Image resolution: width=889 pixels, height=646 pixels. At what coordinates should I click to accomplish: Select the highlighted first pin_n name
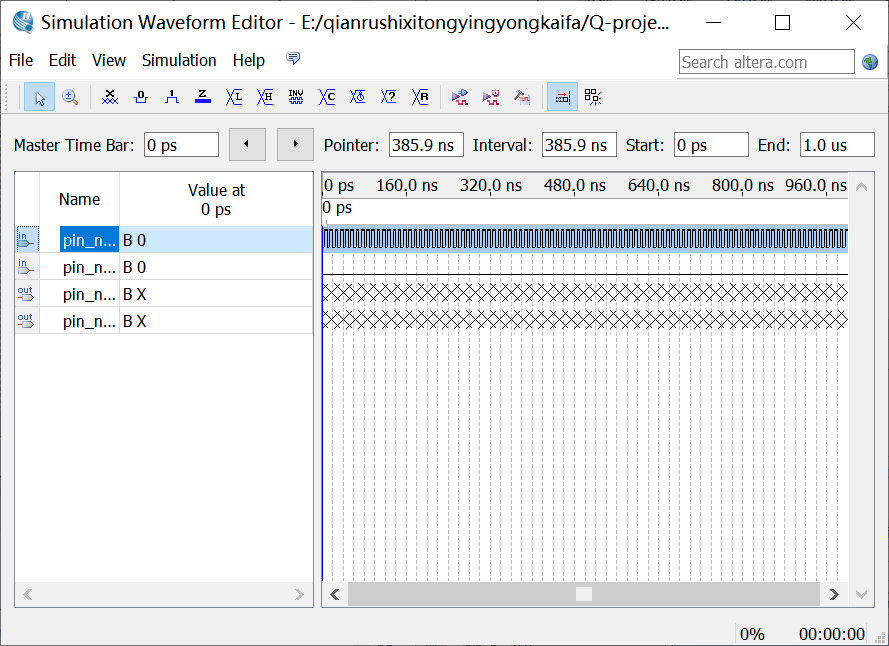89,240
